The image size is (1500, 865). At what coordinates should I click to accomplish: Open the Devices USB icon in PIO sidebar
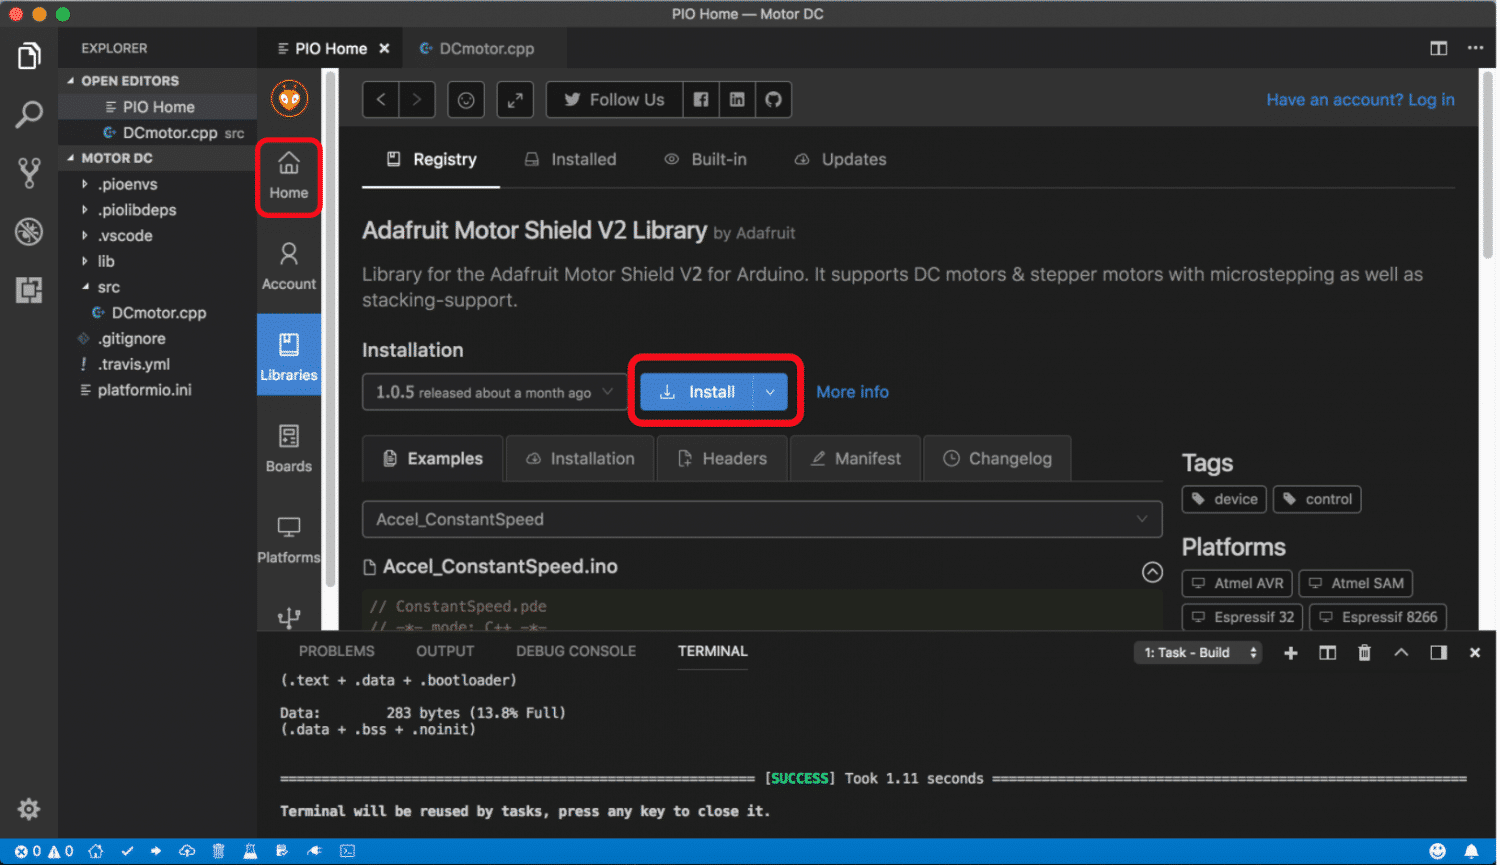tap(289, 618)
